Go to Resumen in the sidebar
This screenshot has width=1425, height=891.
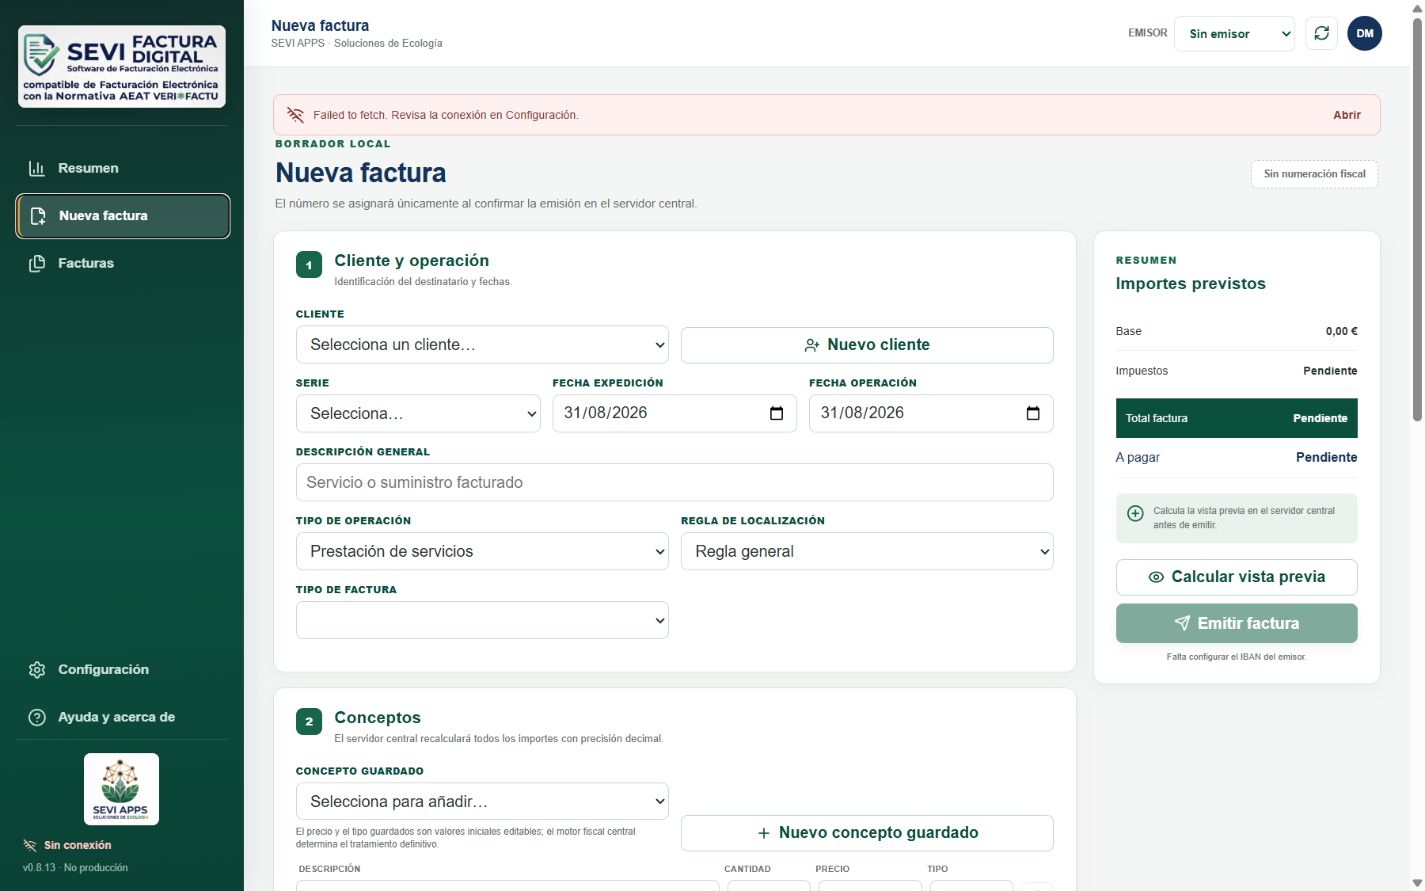[x=122, y=168]
